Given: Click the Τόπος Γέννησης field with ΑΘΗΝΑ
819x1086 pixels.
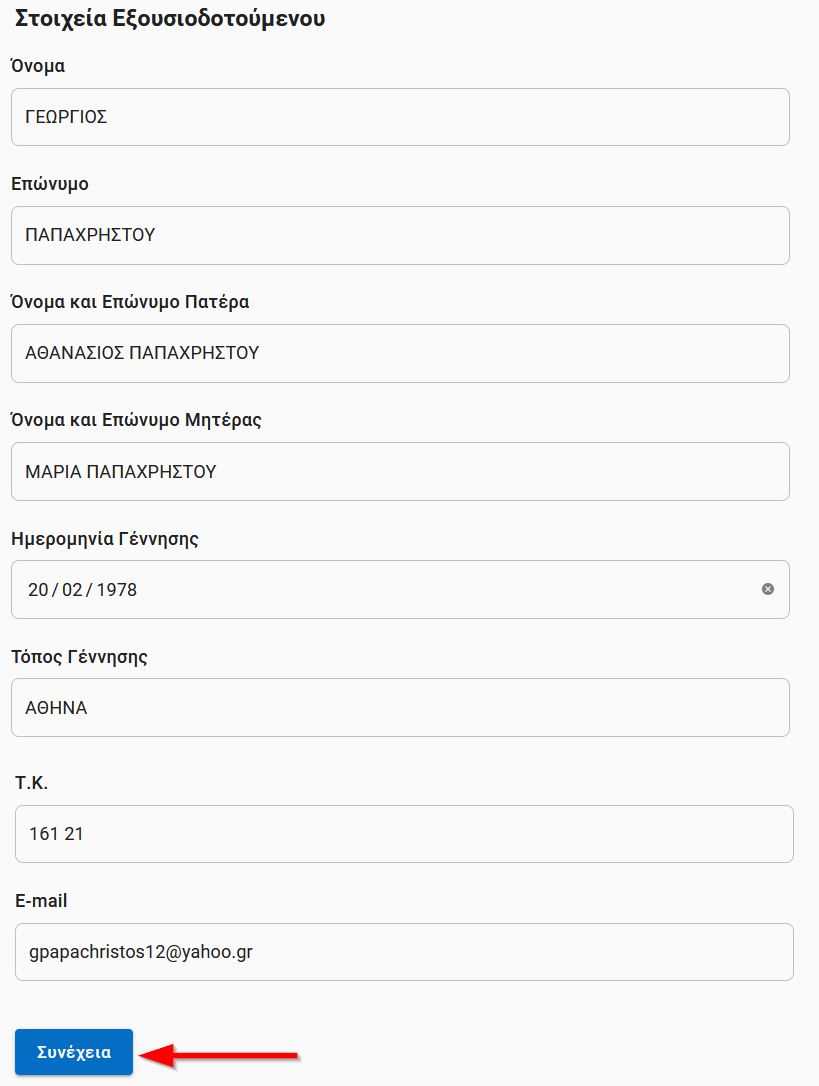Looking at the screenshot, I should [400, 708].
